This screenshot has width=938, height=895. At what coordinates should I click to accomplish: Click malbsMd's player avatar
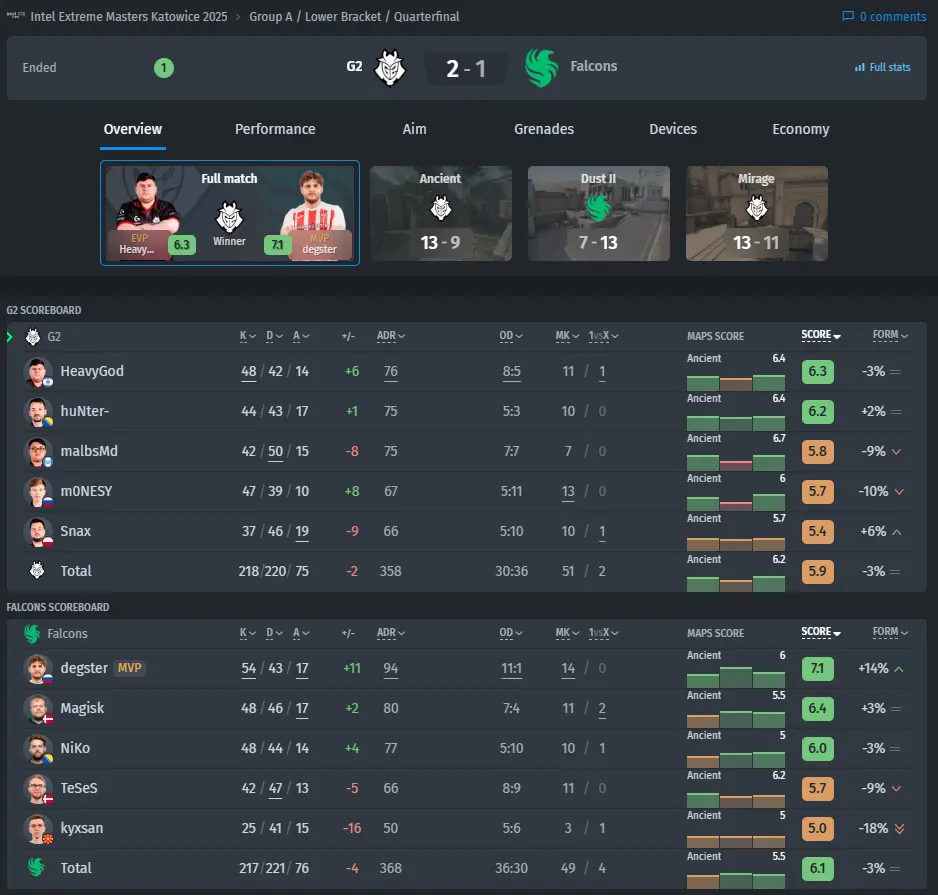tap(38, 452)
